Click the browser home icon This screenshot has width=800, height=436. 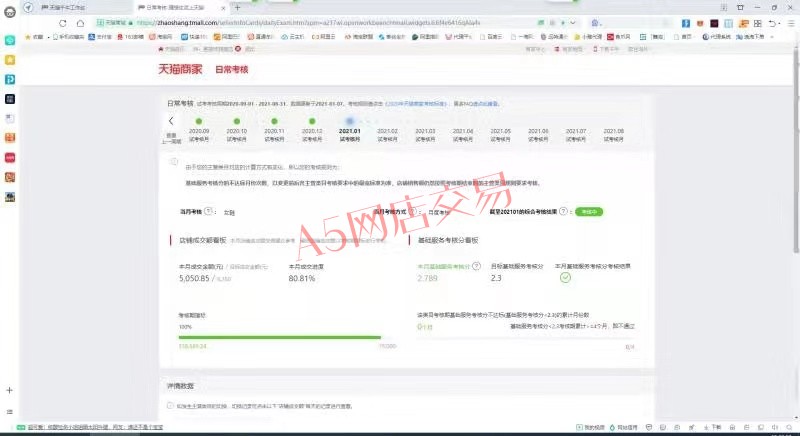(81, 23)
